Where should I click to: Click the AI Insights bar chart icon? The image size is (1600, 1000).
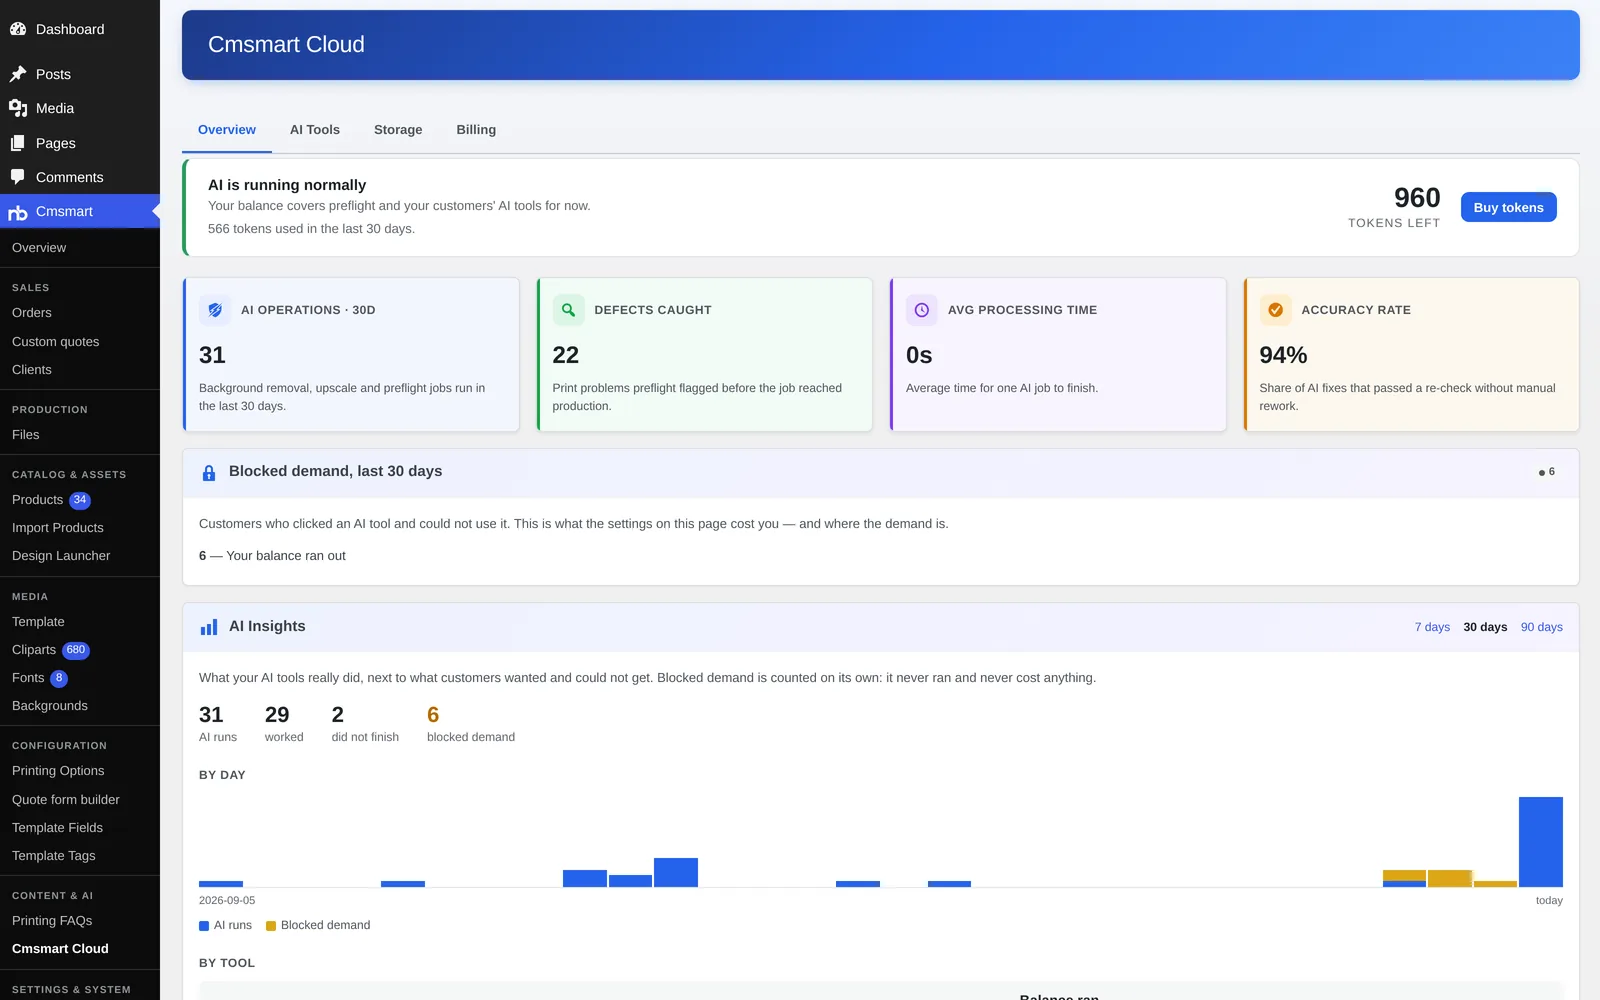pos(209,627)
